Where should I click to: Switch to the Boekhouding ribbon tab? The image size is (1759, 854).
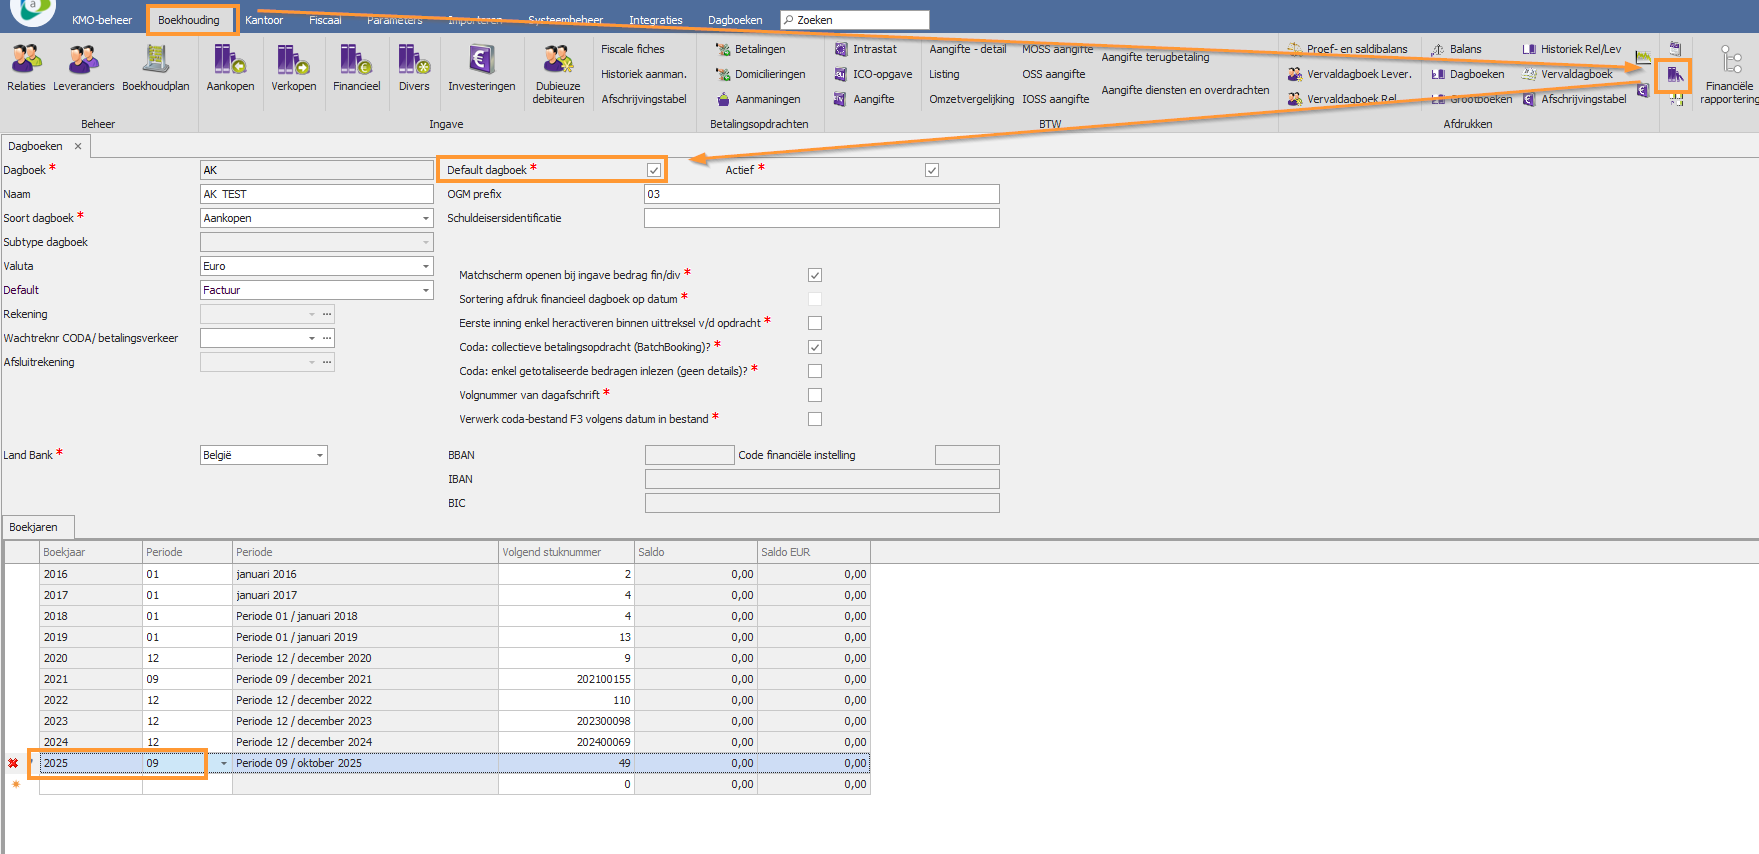(x=188, y=20)
